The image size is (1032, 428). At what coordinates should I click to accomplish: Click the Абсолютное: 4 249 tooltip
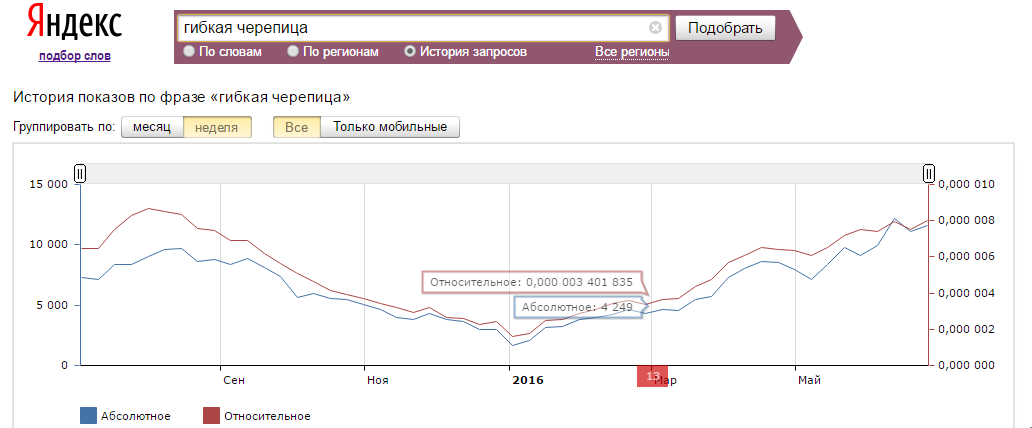(x=577, y=307)
